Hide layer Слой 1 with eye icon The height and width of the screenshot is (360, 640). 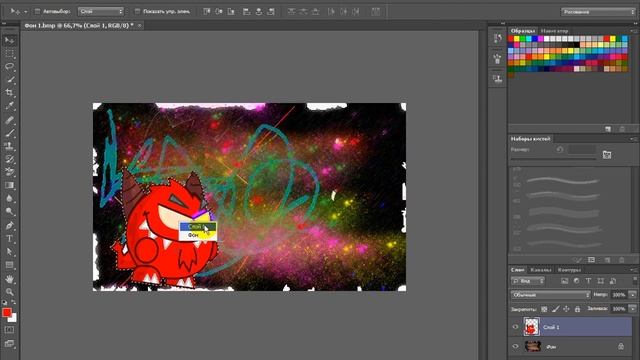[x=515, y=327]
